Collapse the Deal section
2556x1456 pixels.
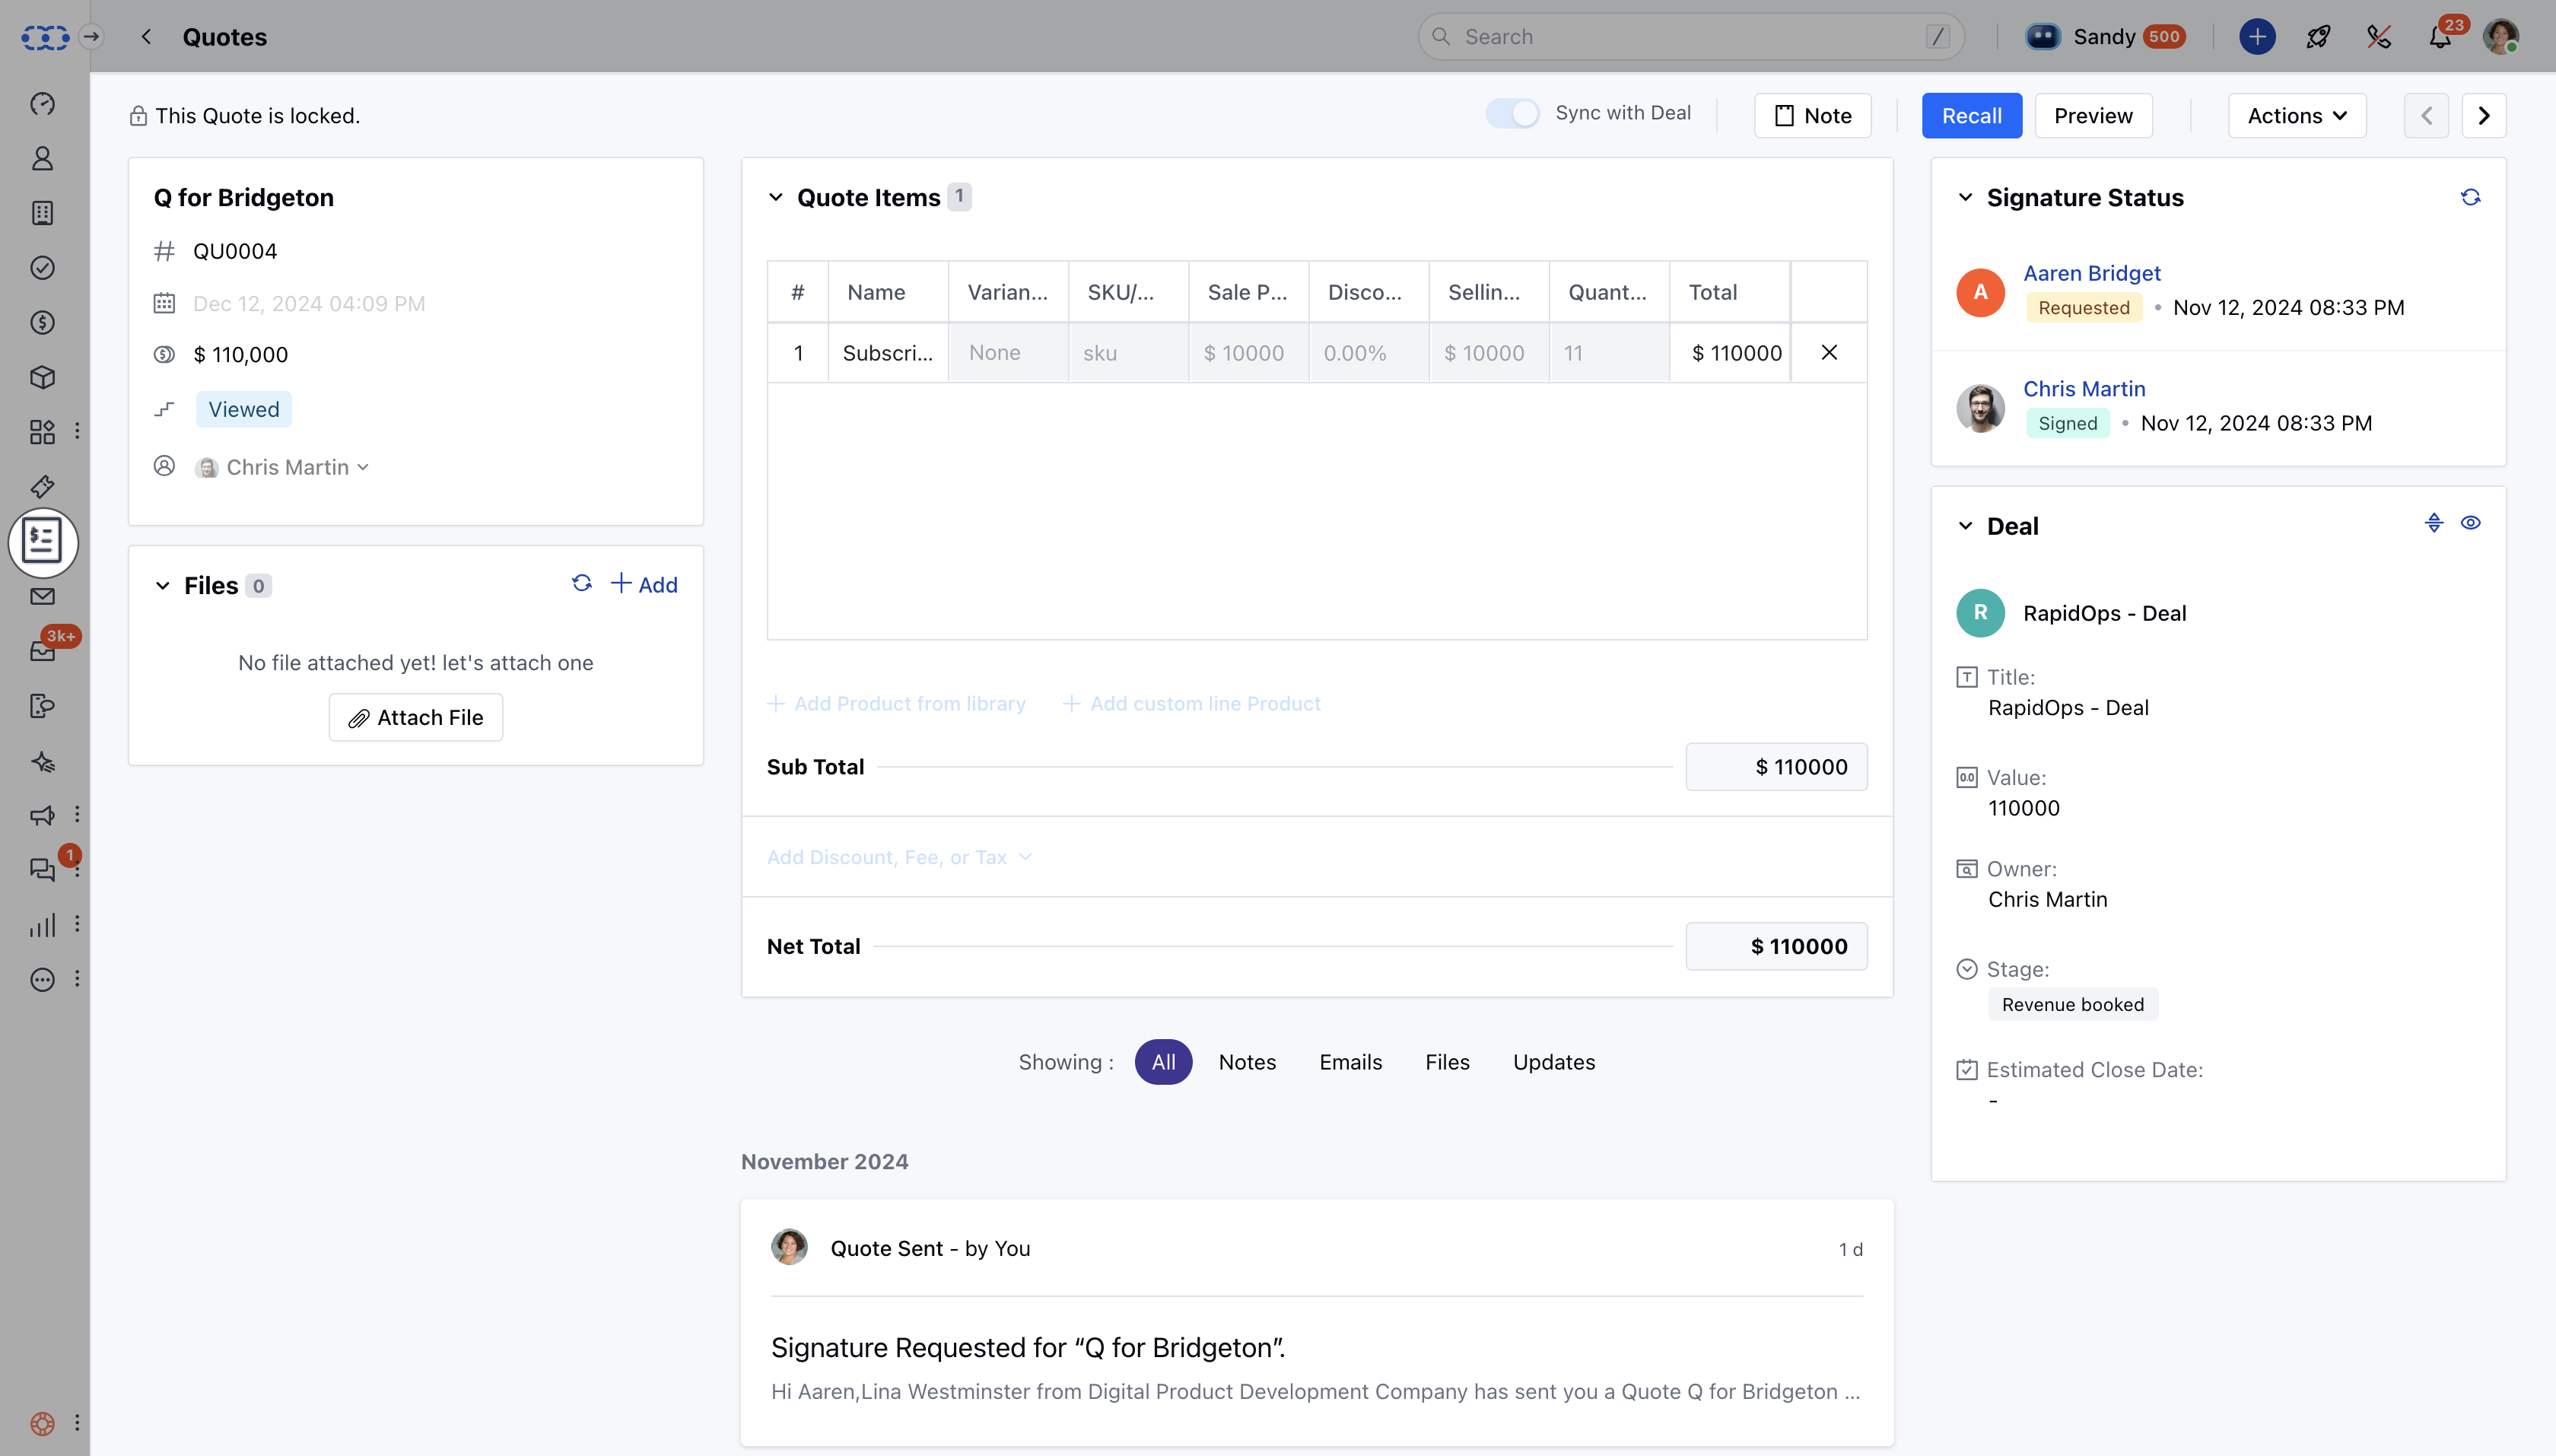(x=1965, y=526)
